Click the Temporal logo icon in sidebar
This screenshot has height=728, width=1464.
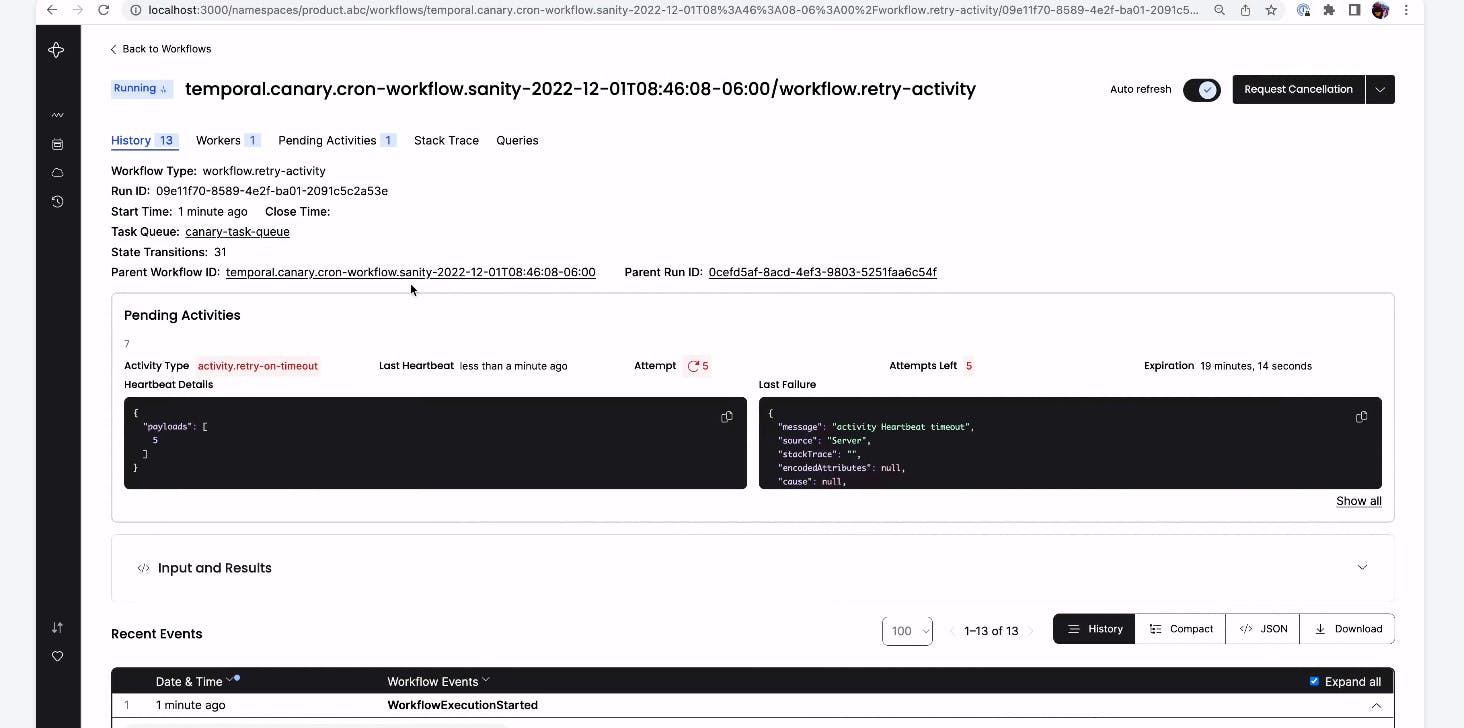coord(57,50)
